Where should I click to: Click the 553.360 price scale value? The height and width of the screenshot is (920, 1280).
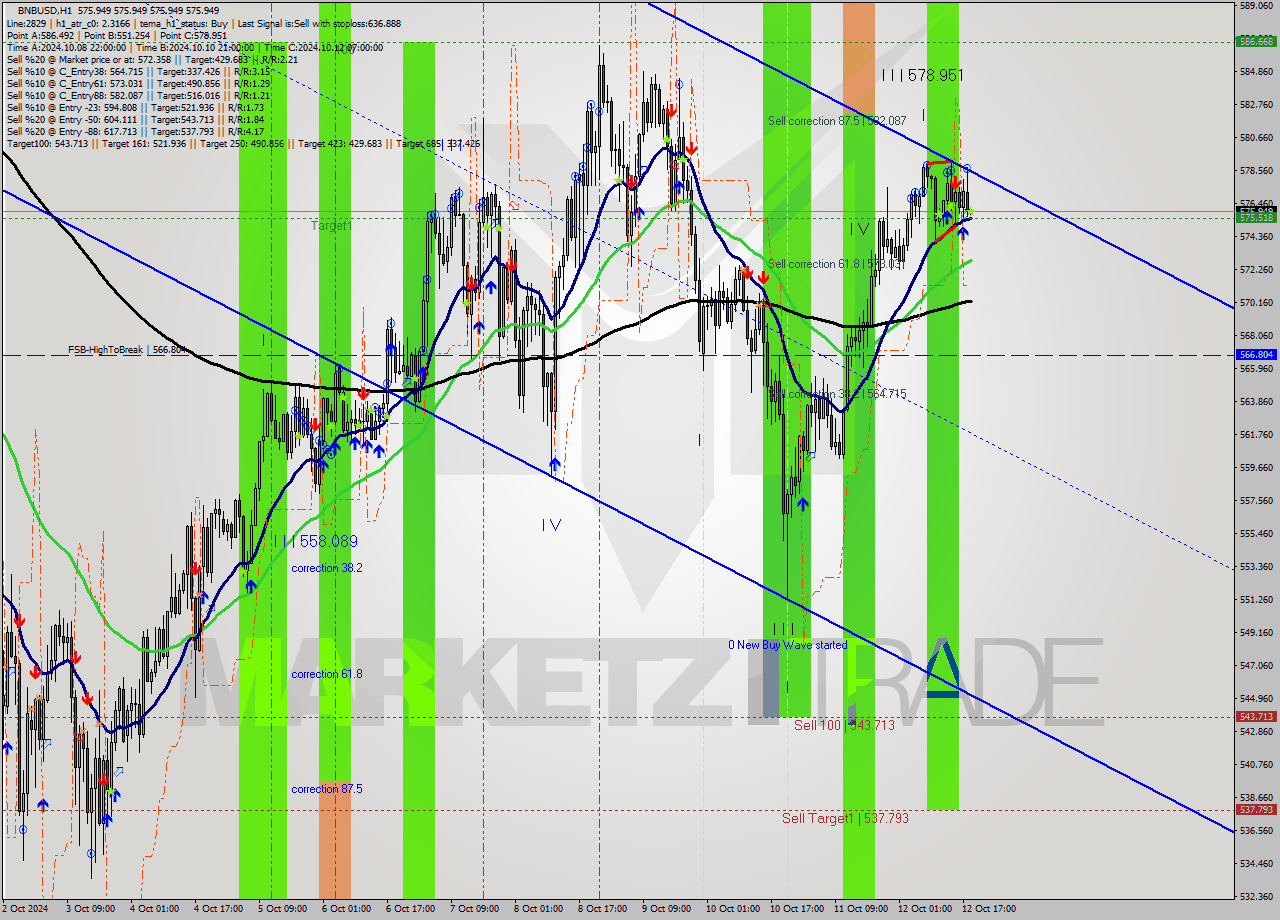coord(1256,566)
